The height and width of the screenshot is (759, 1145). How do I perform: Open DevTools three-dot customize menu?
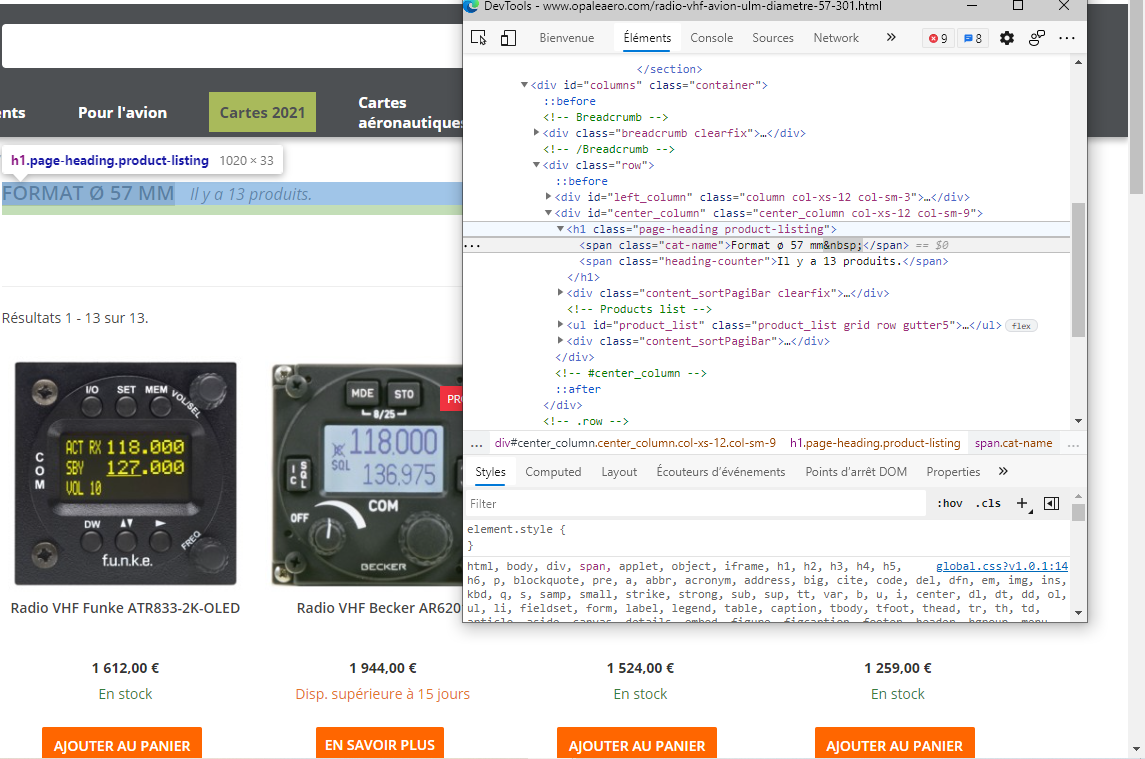(x=1067, y=38)
